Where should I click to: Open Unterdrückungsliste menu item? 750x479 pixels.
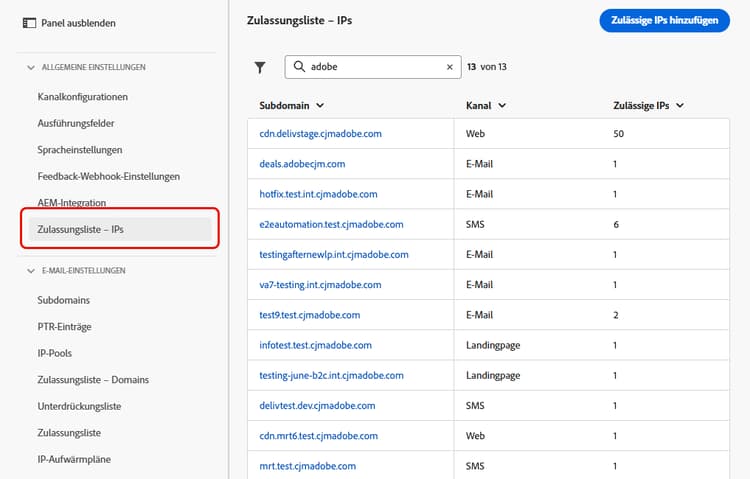(x=79, y=406)
